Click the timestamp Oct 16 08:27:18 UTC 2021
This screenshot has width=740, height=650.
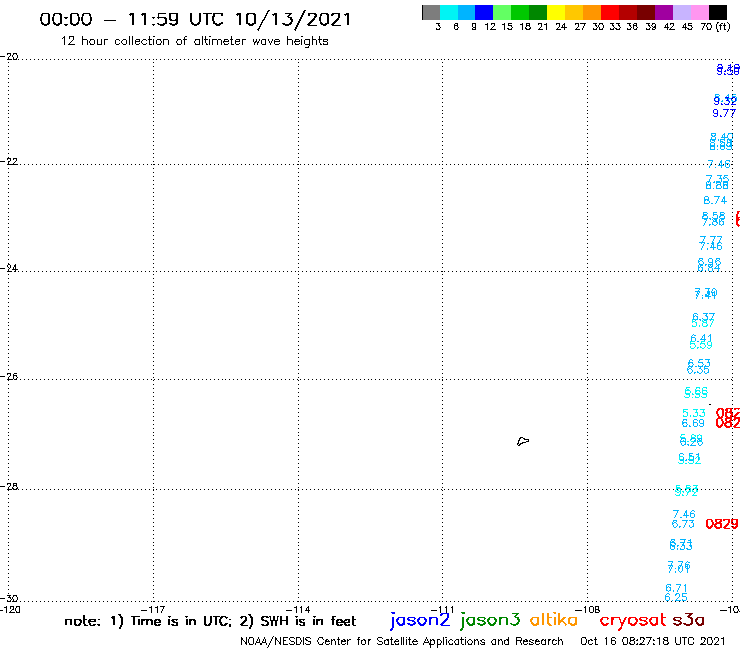652,641
